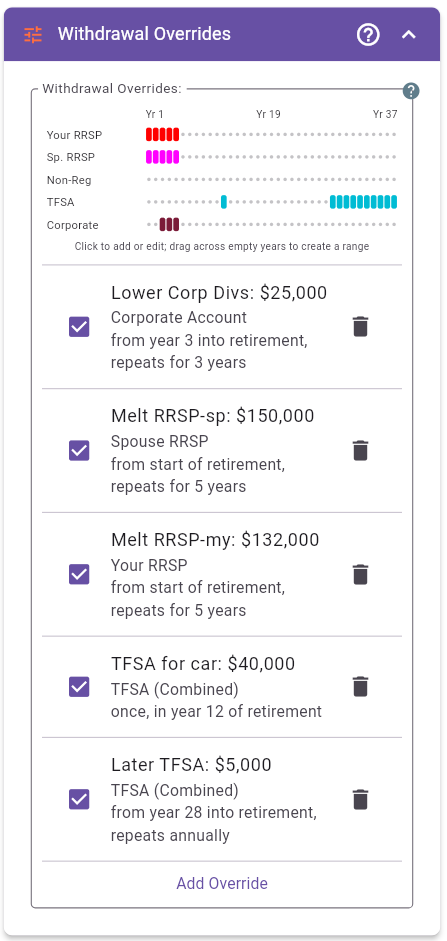Disable the Melt RRSP-sp override checkbox
Viewport: 447px width, 941px height.
pyautogui.click(x=79, y=451)
